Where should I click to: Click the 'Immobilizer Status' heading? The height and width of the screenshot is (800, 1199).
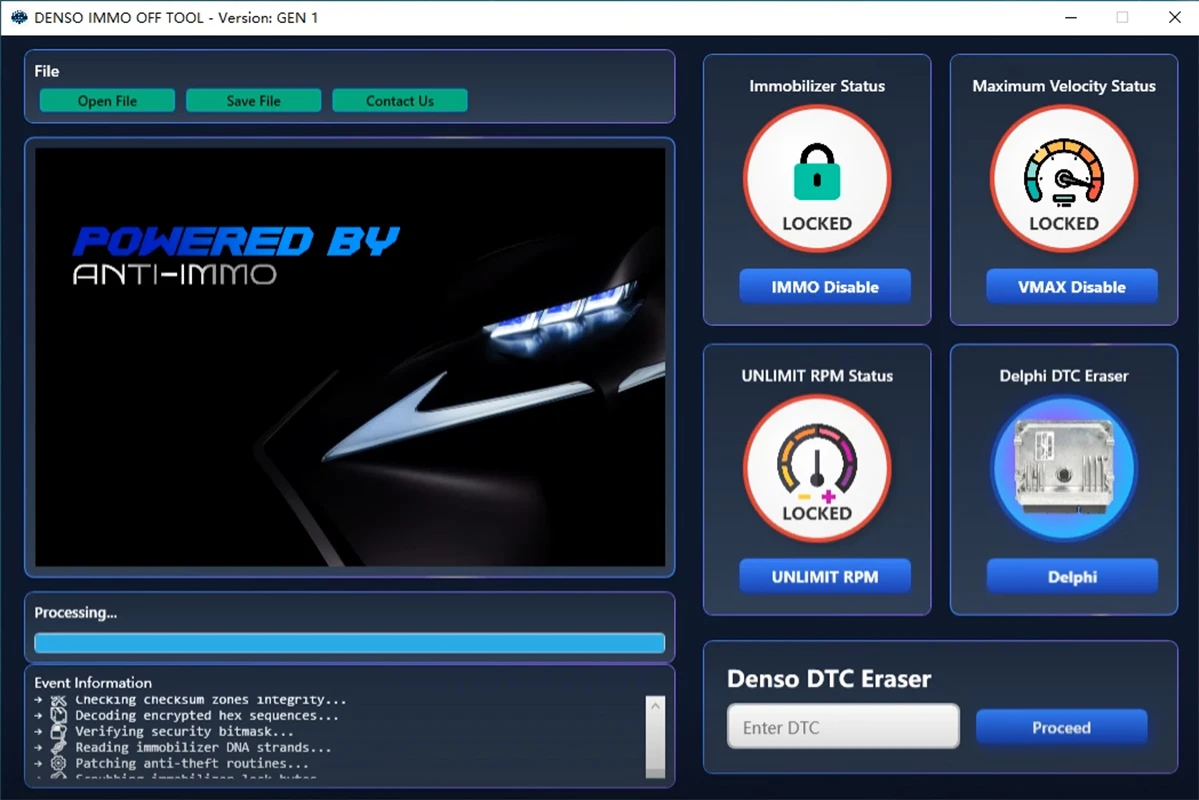[x=817, y=86]
